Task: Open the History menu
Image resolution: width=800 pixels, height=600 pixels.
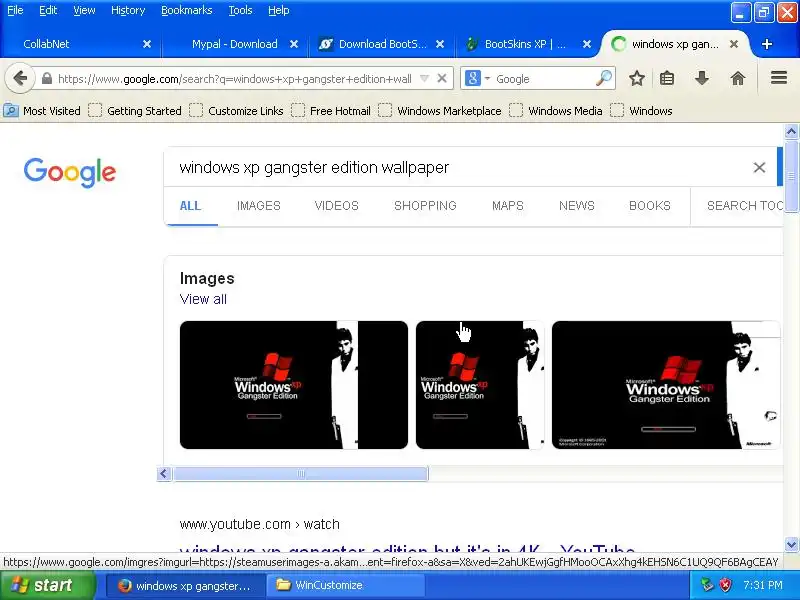Action: click(x=128, y=10)
